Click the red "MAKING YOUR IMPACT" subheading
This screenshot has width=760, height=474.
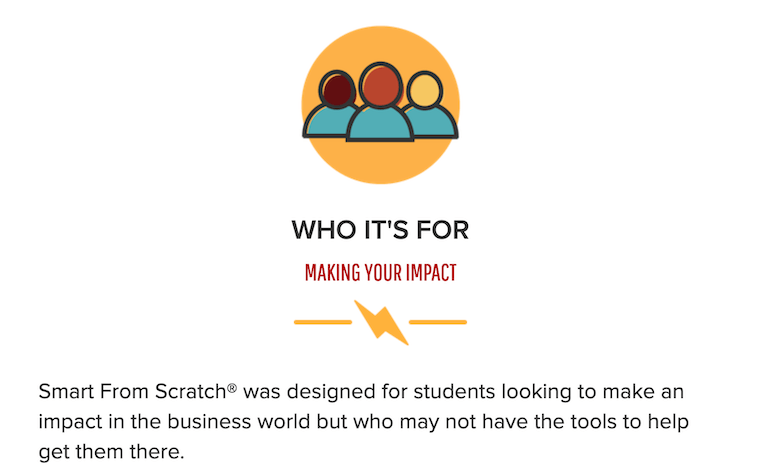[380, 272]
